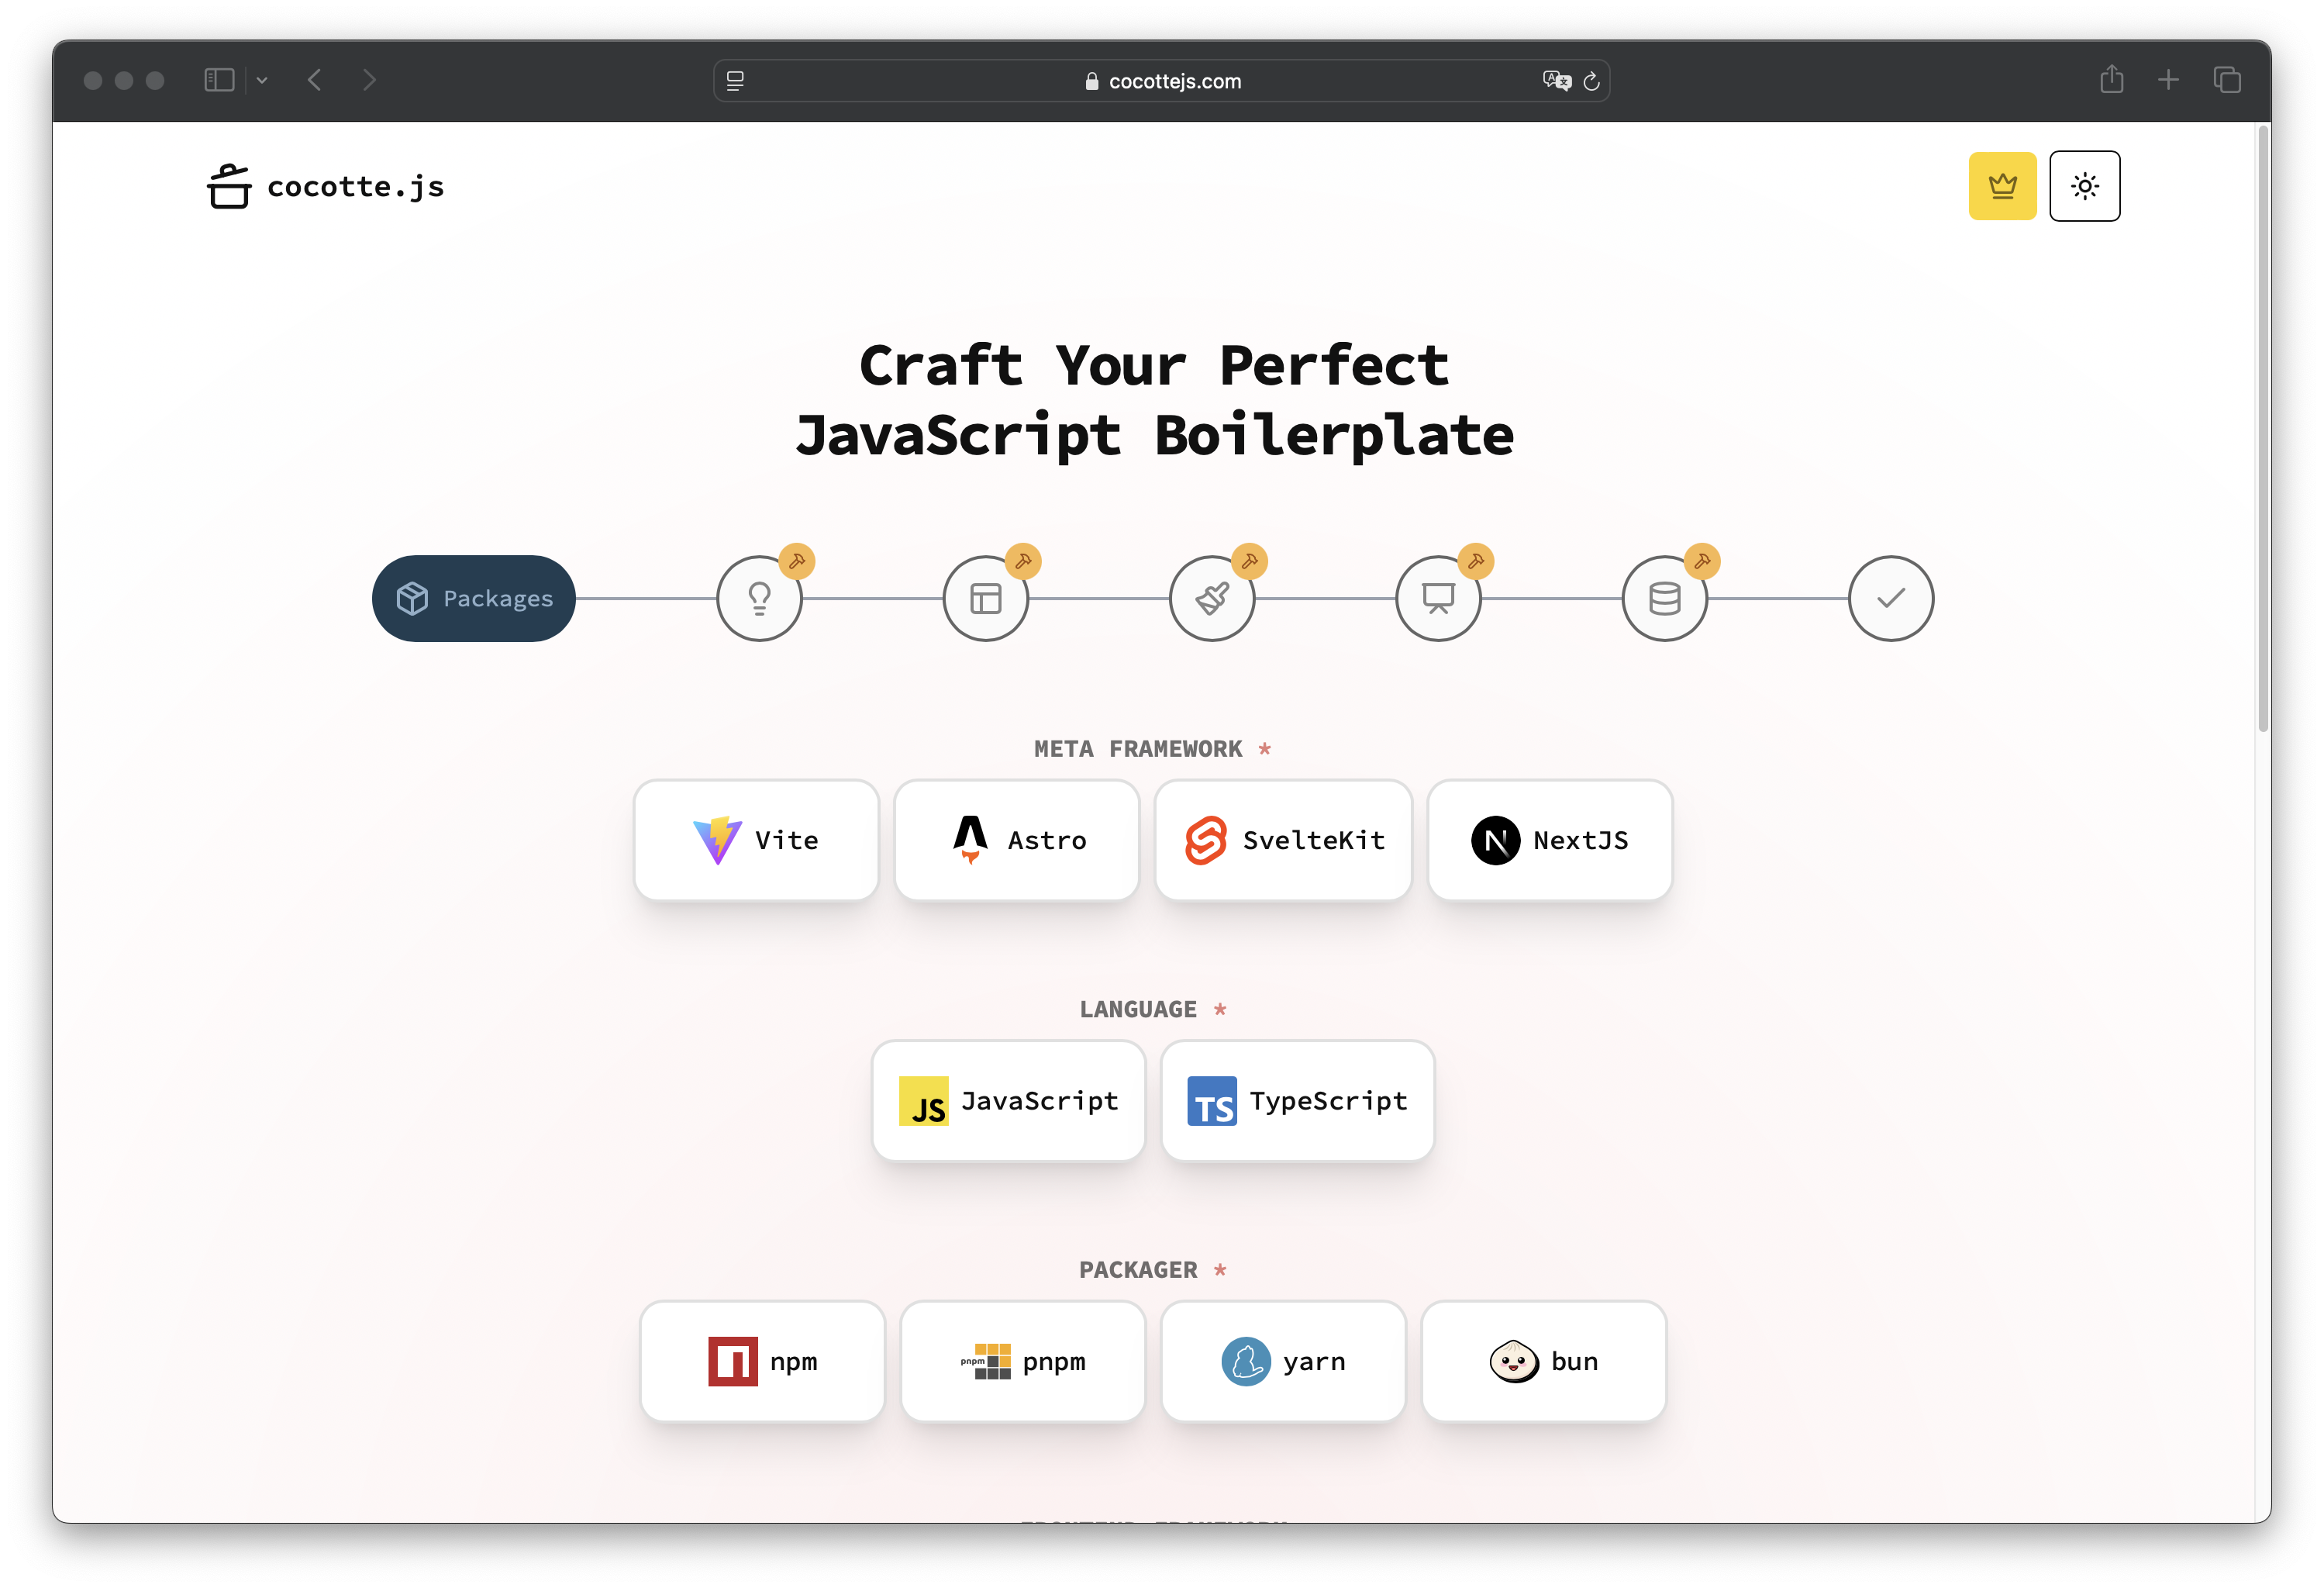Open a new Safari tab
Screen dimensions: 2324x1588
[x=2168, y=80]
